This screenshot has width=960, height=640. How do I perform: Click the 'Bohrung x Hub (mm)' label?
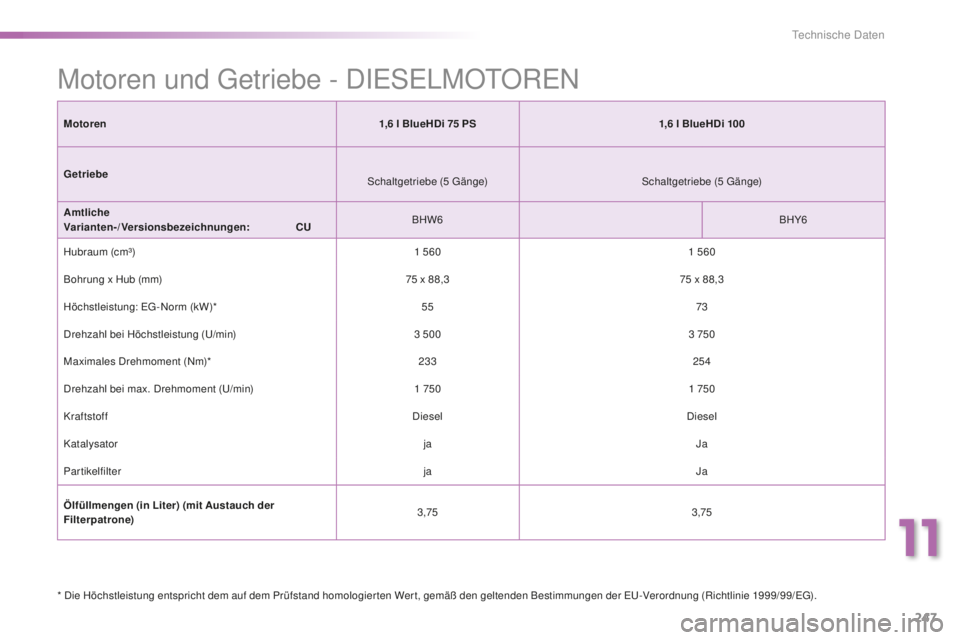point(113,279)
